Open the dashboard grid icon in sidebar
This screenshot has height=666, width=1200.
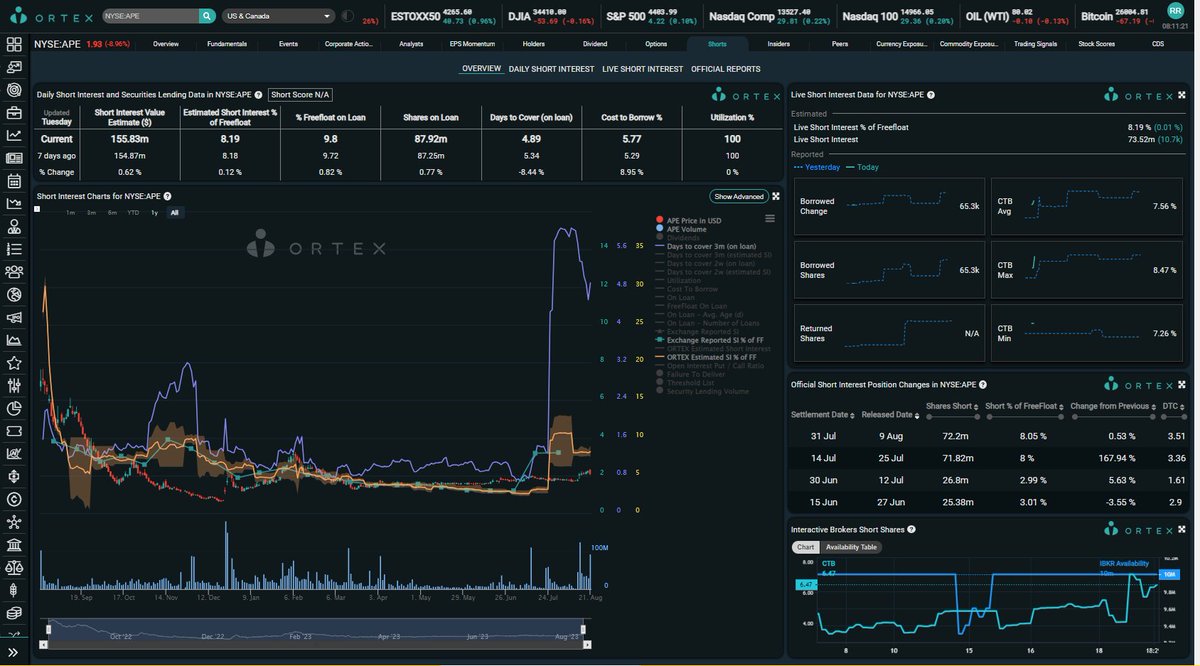pos(14,44)
